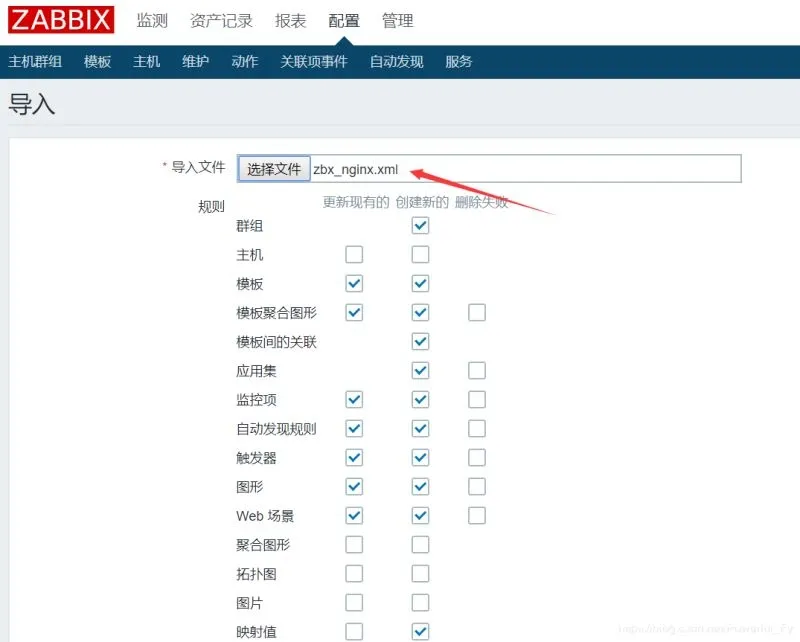Click the ZABBIX logo
Screen dimensions: 800x642
pos(60,19)
